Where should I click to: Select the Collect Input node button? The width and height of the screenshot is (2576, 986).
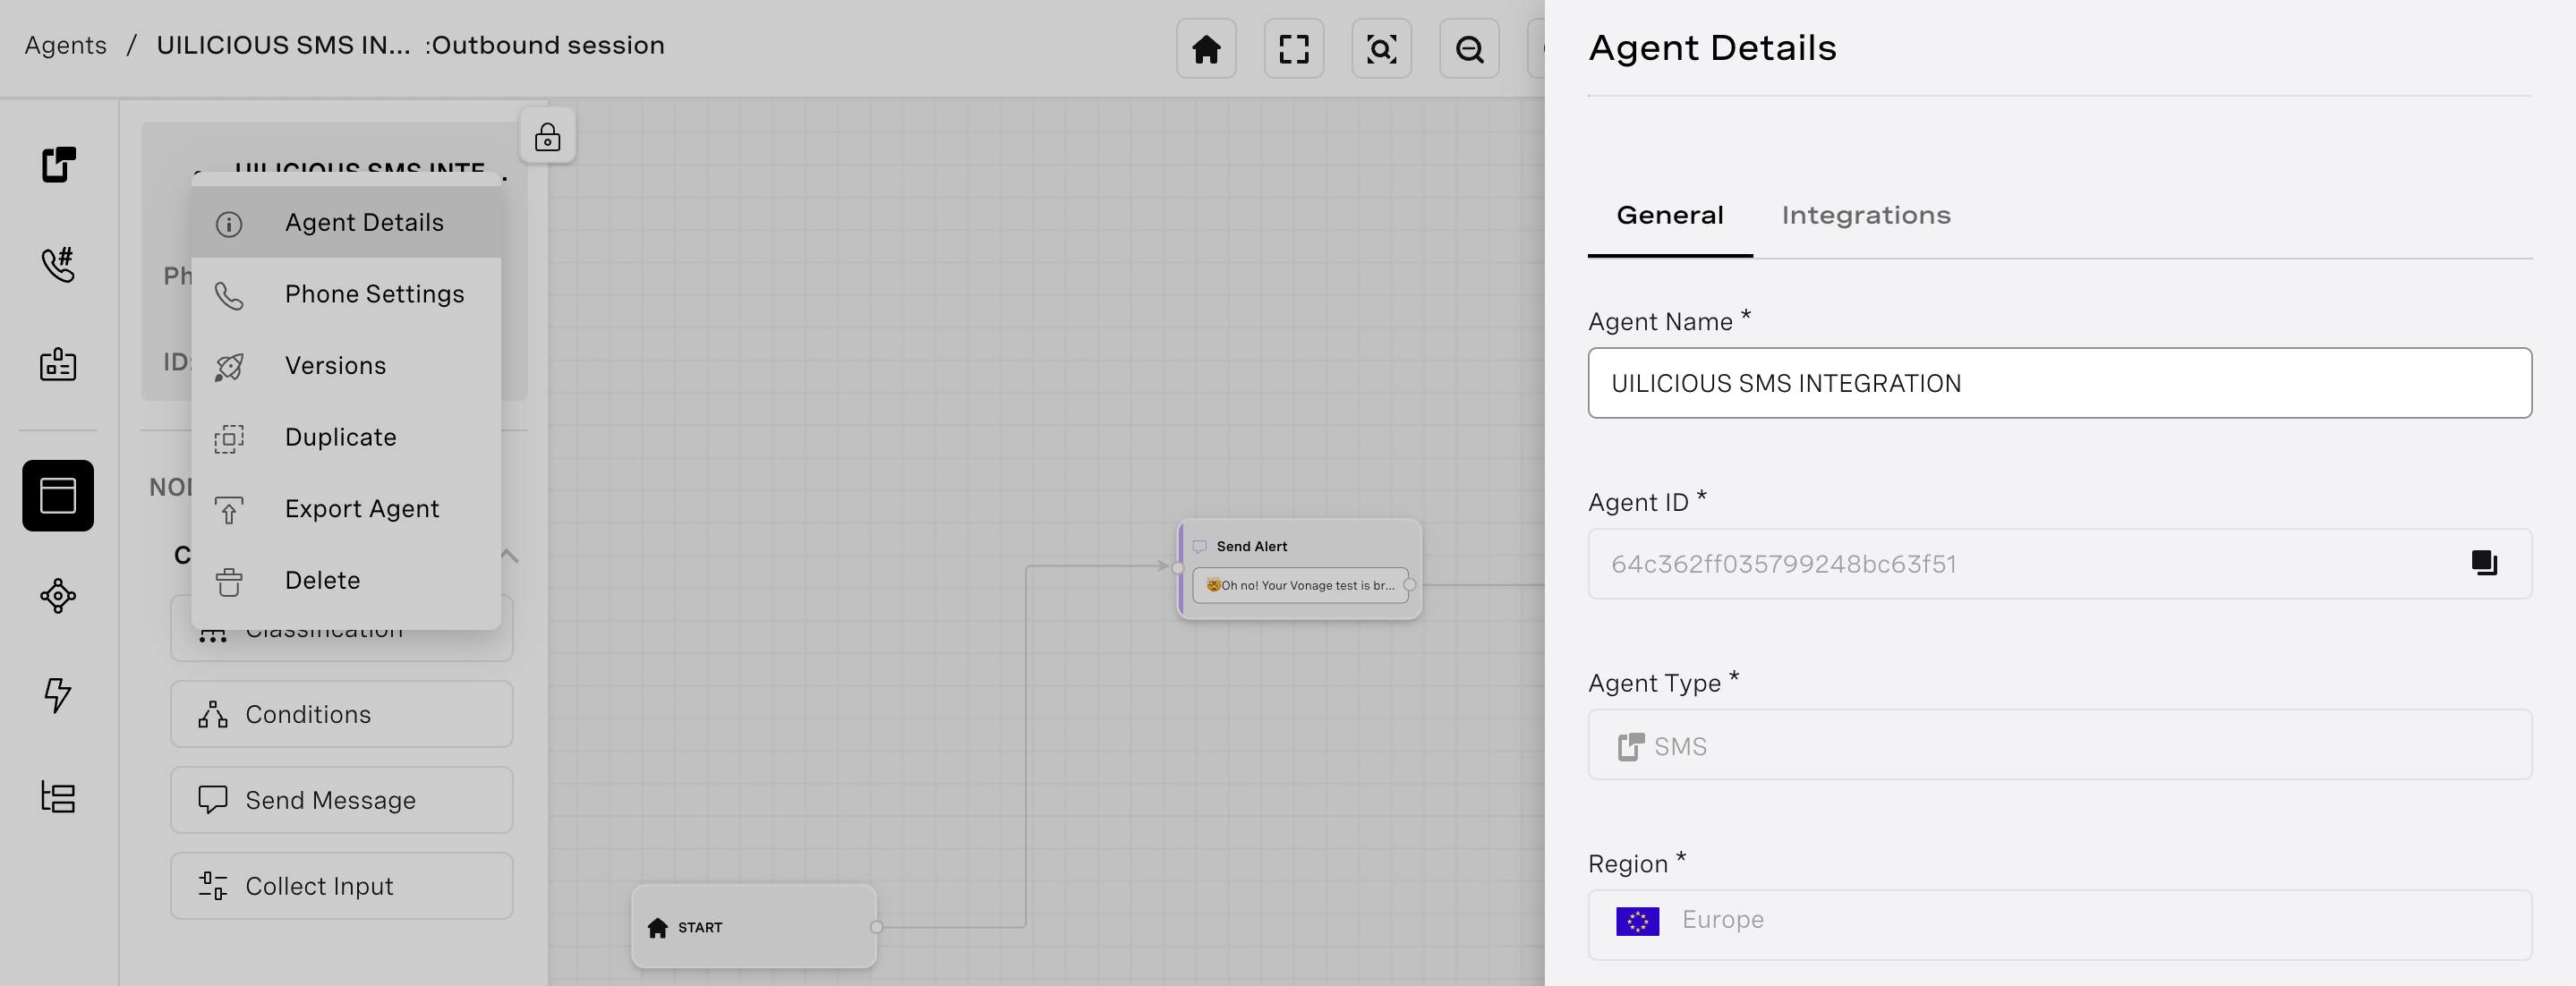coord(341,886)
